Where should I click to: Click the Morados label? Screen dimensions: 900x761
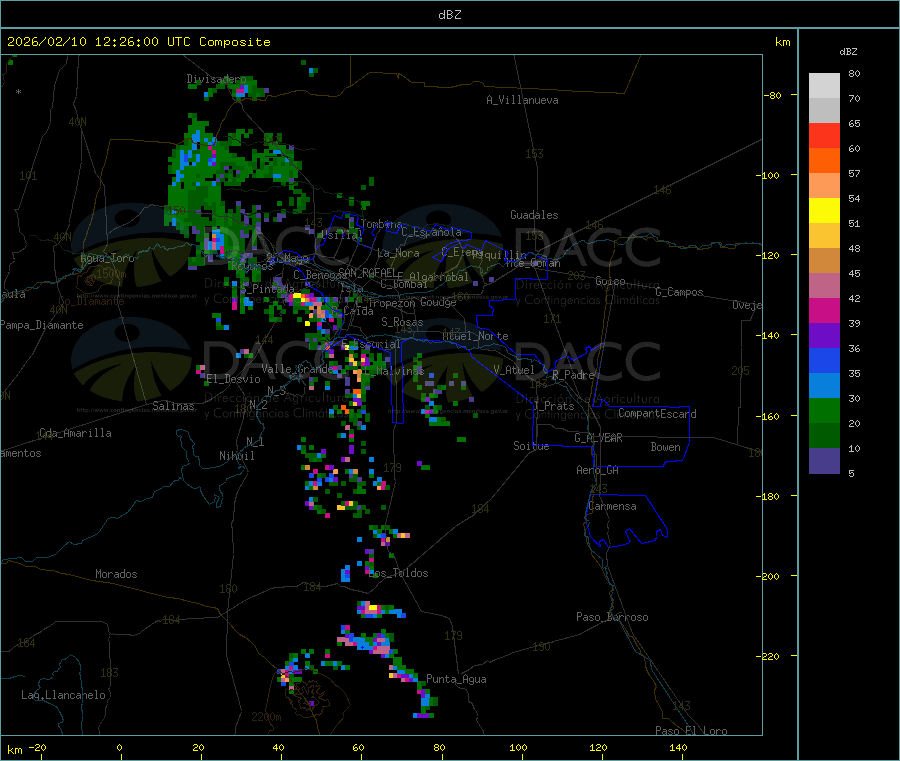point(116,574)
